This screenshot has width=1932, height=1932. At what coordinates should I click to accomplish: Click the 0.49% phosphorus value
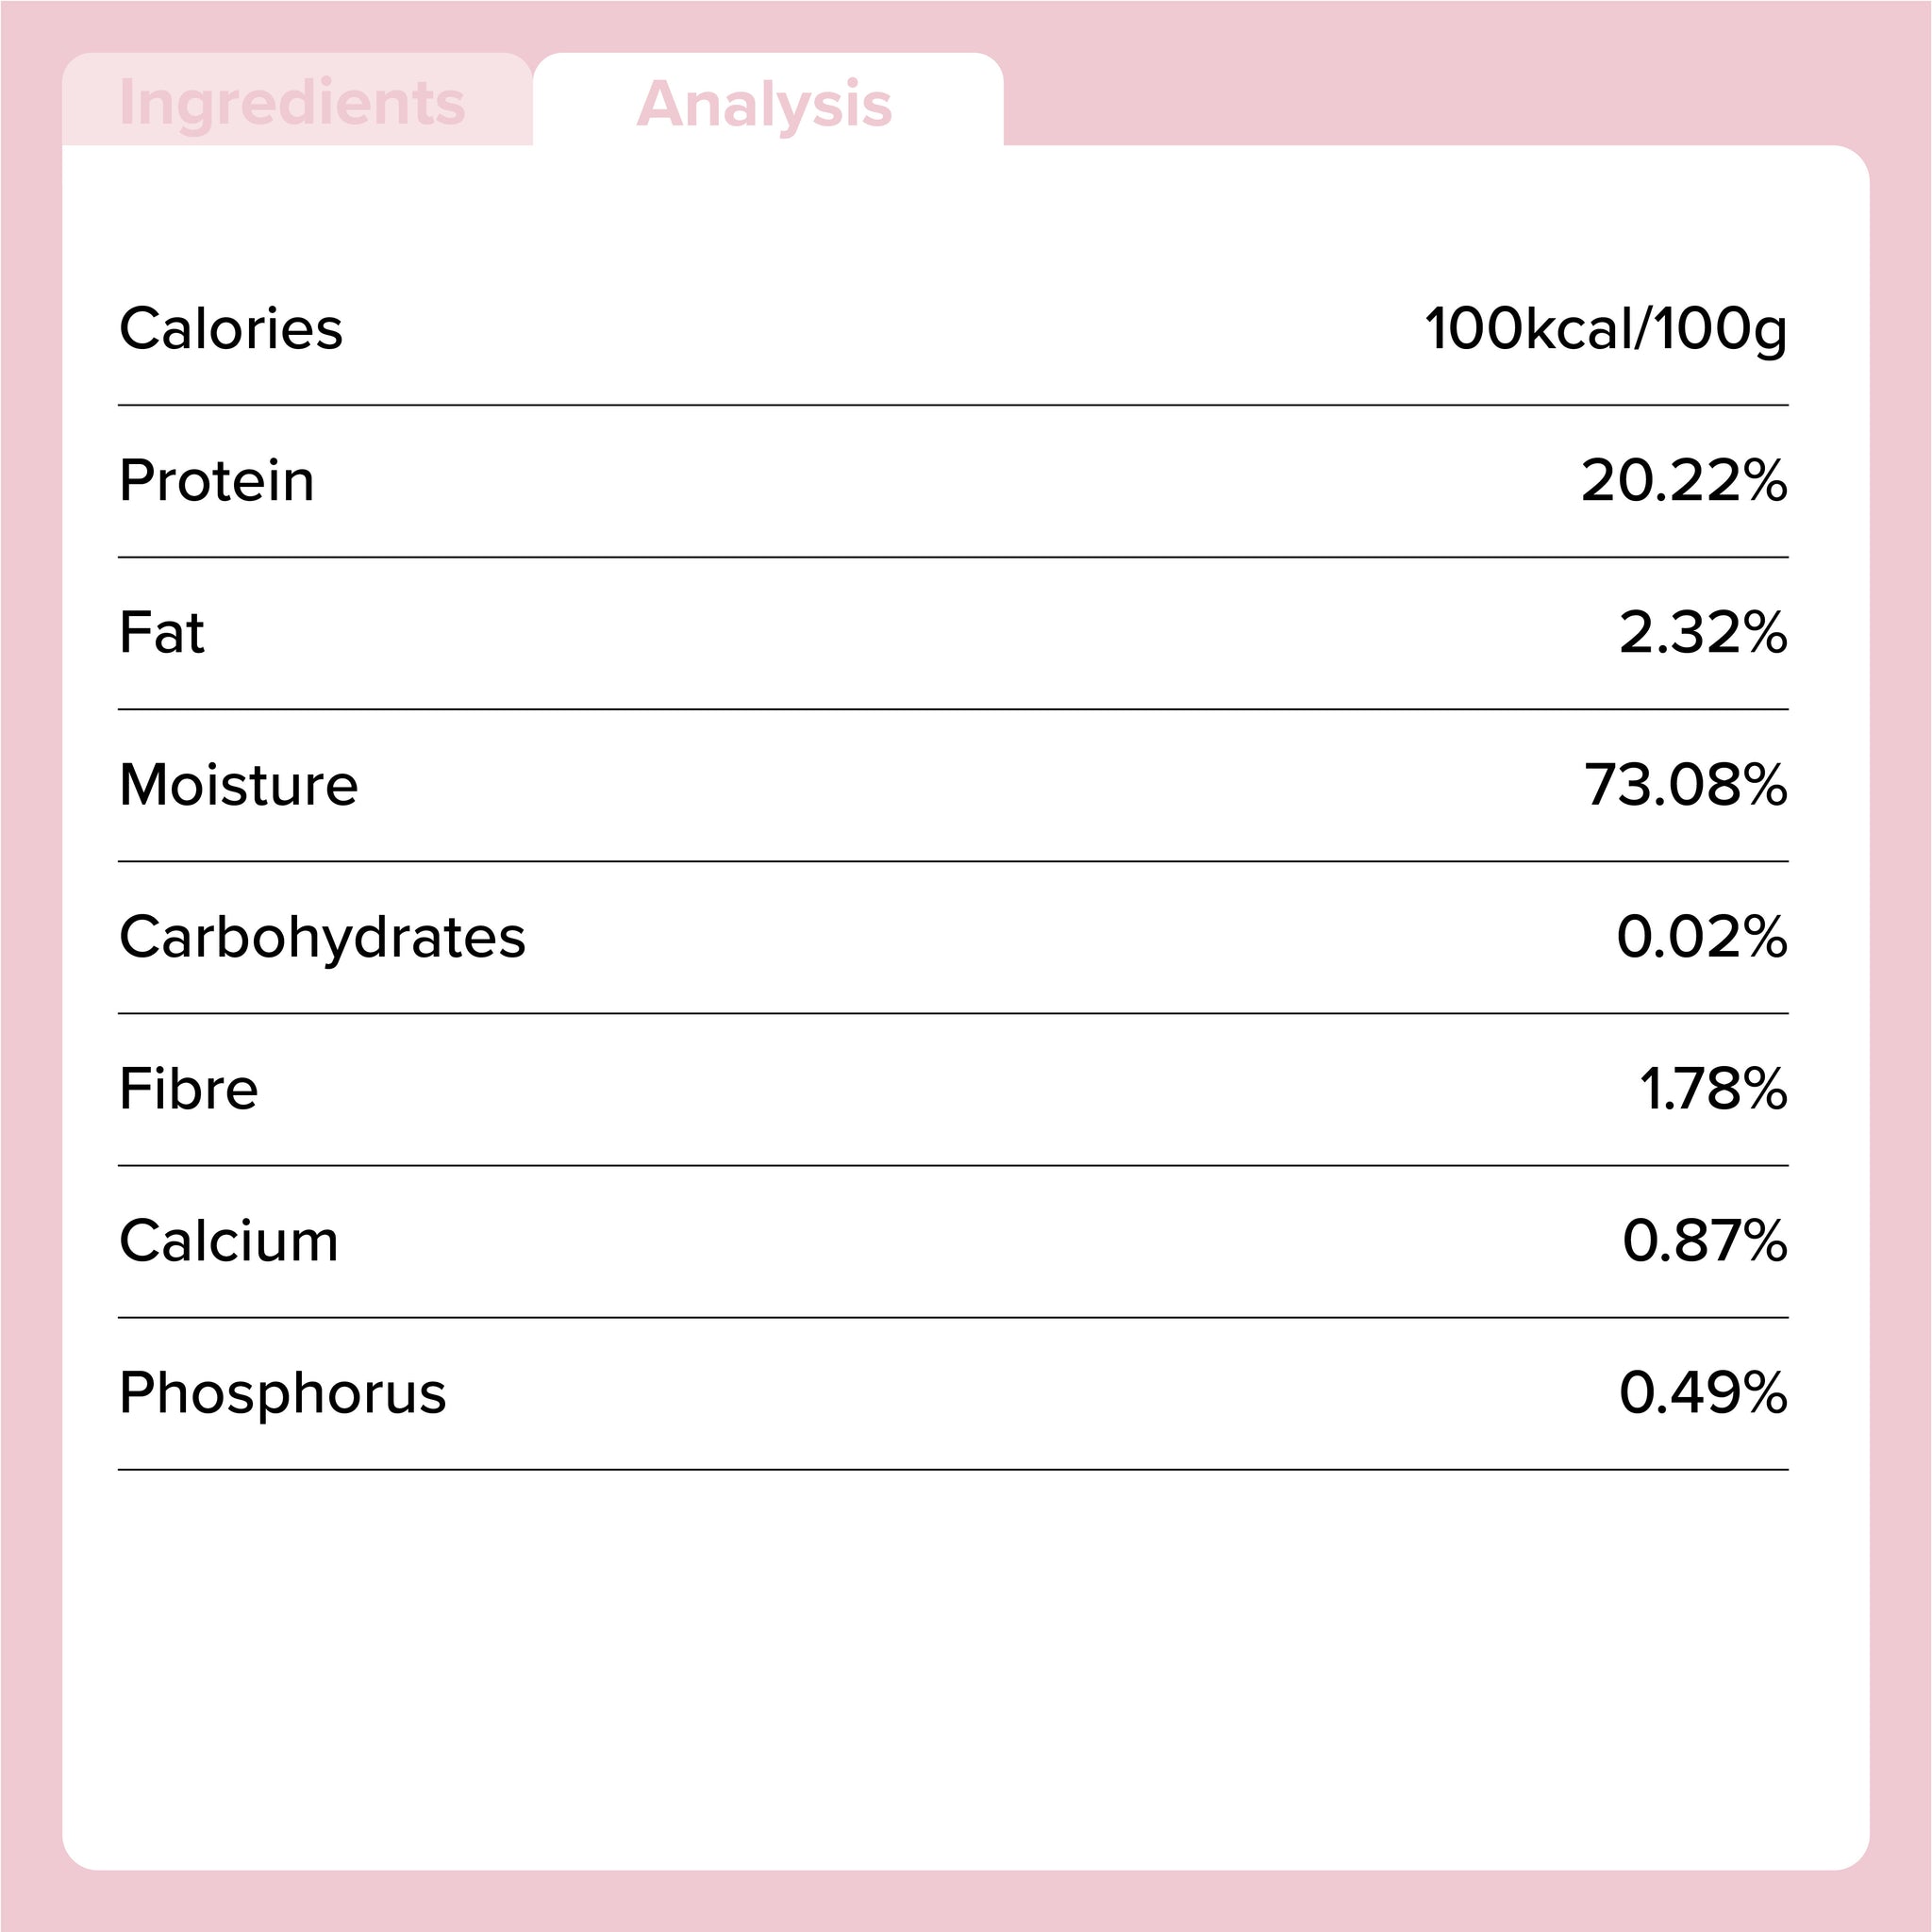coord(1703,1393)
